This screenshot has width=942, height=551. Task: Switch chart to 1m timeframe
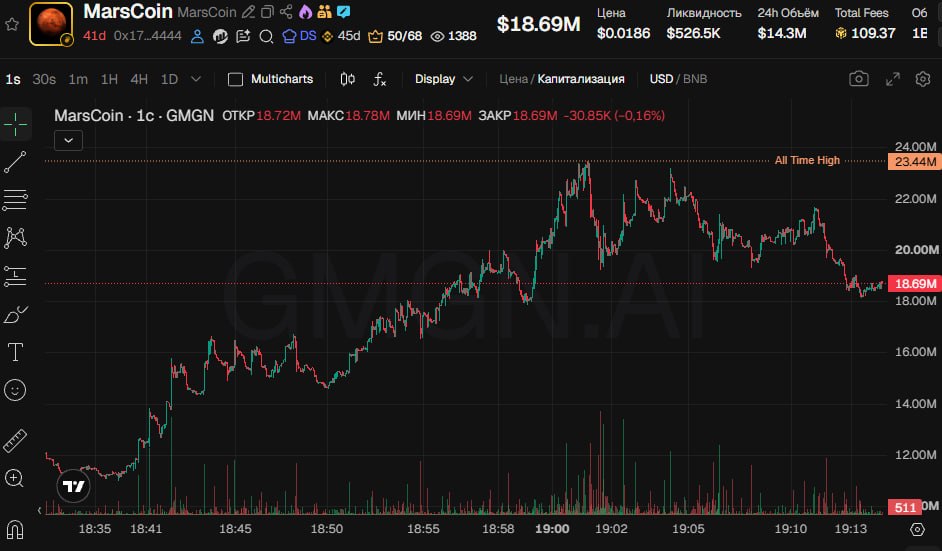[x=77, y=79]
